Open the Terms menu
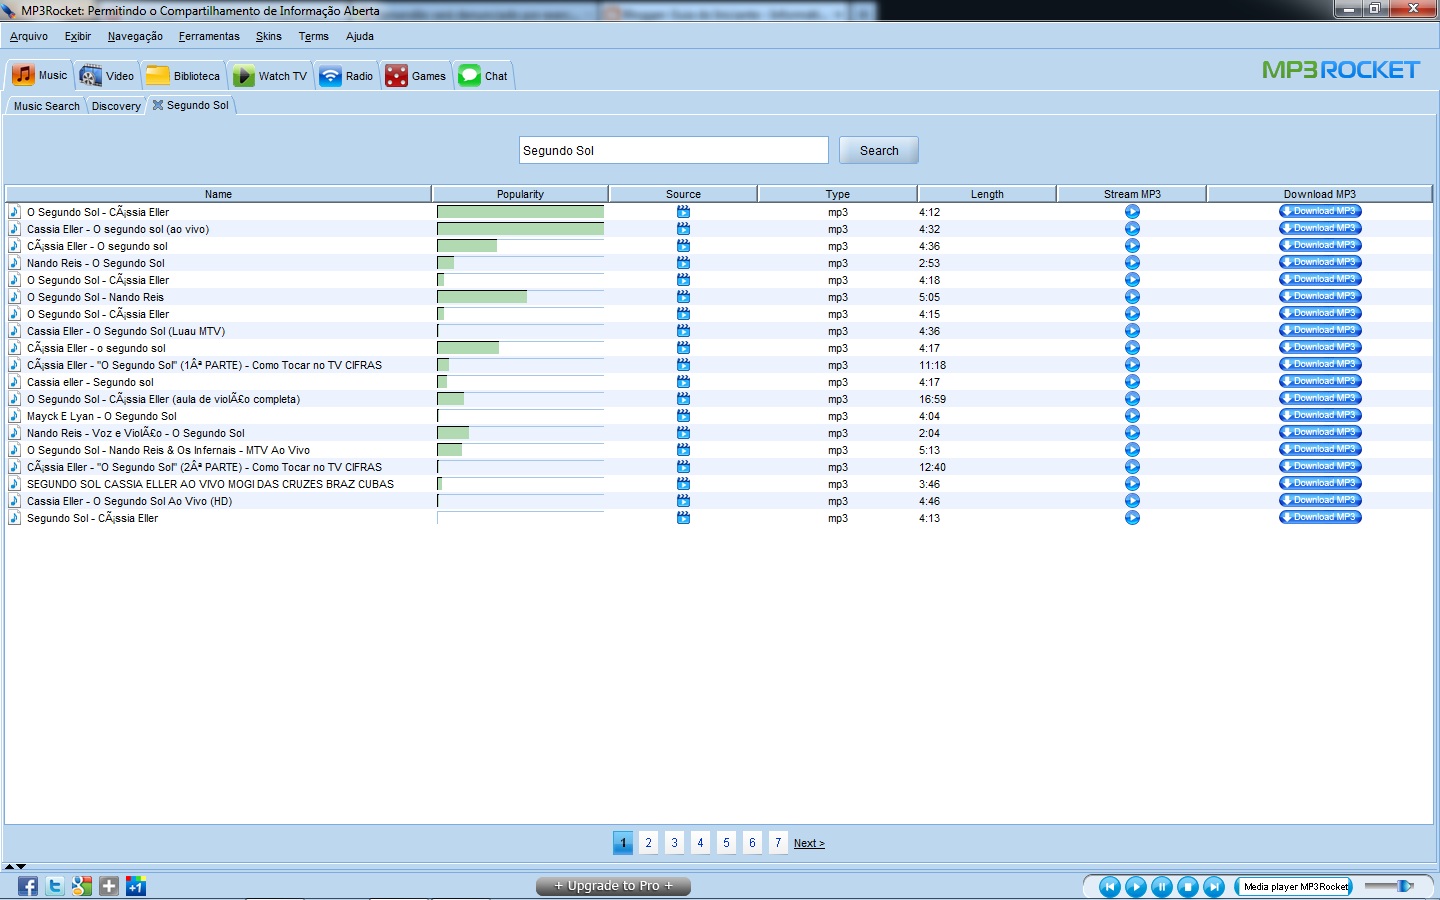 tap(313, 36)
